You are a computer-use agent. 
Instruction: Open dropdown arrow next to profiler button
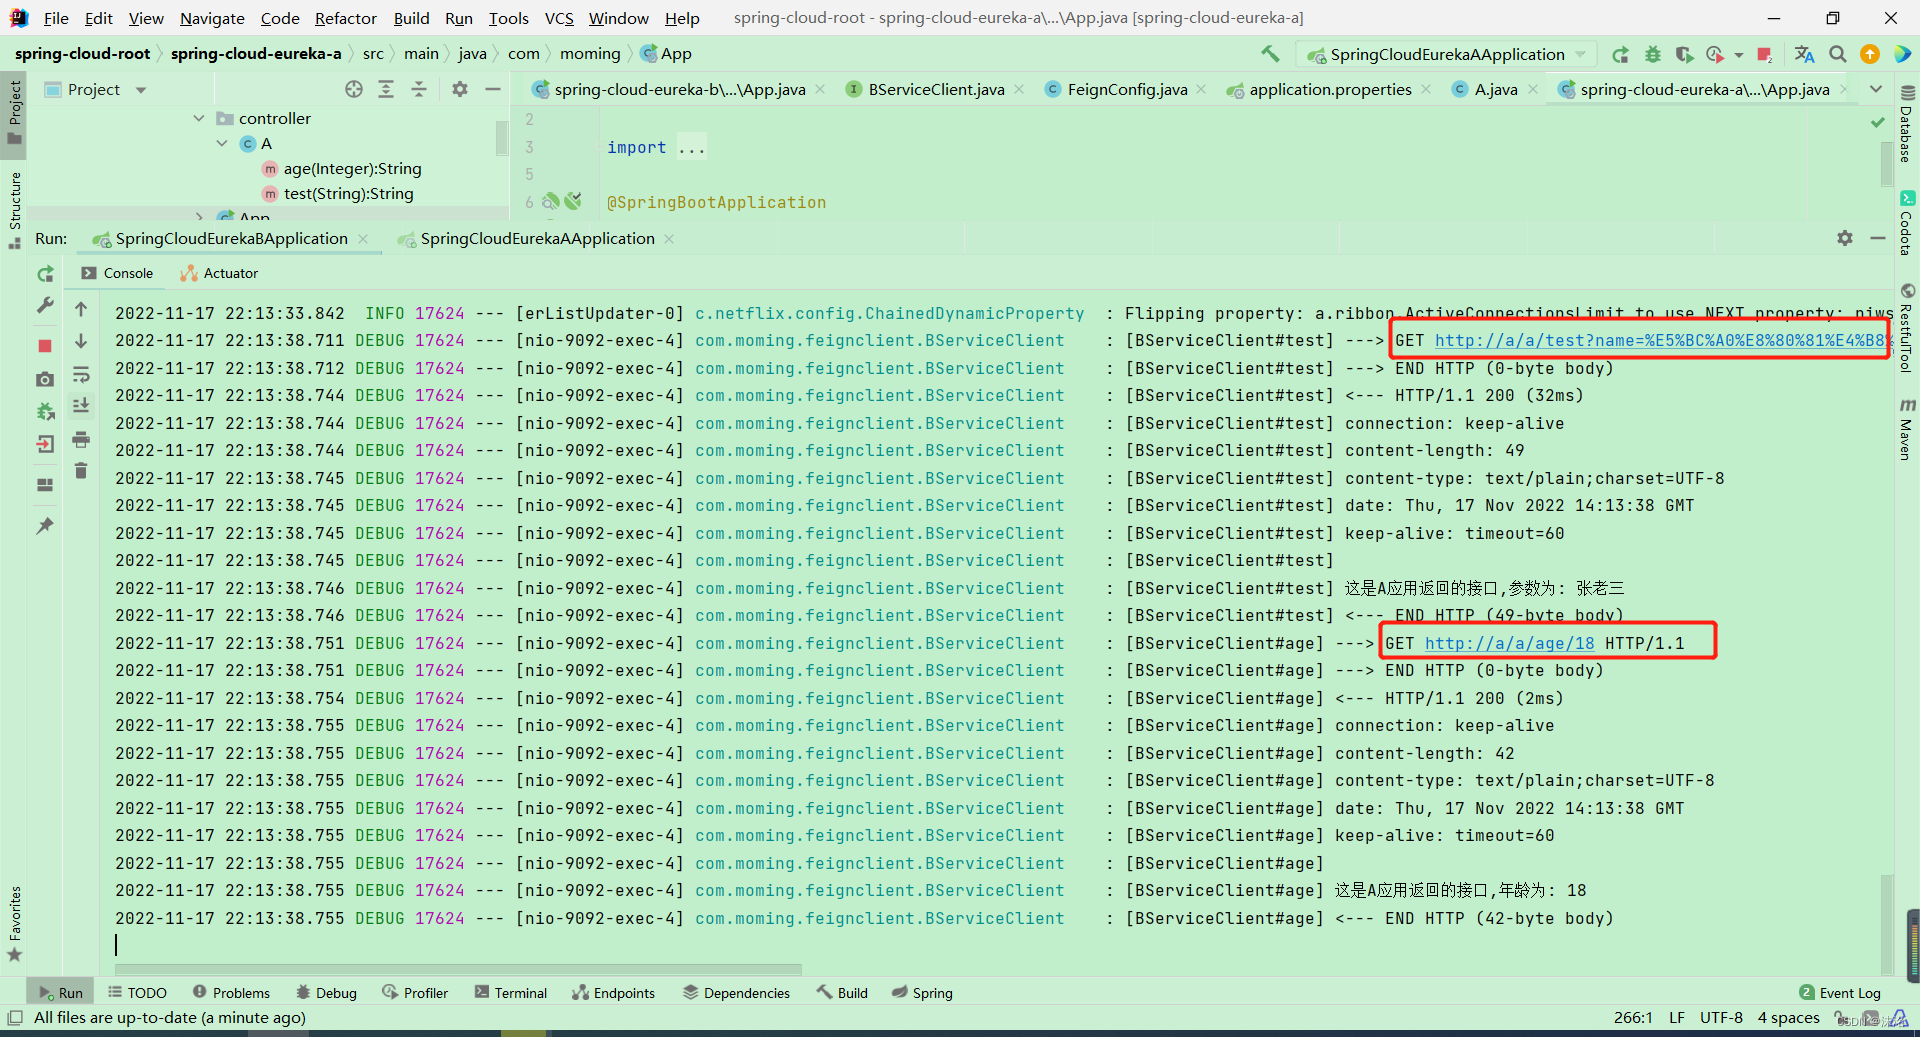point(1739,54)
